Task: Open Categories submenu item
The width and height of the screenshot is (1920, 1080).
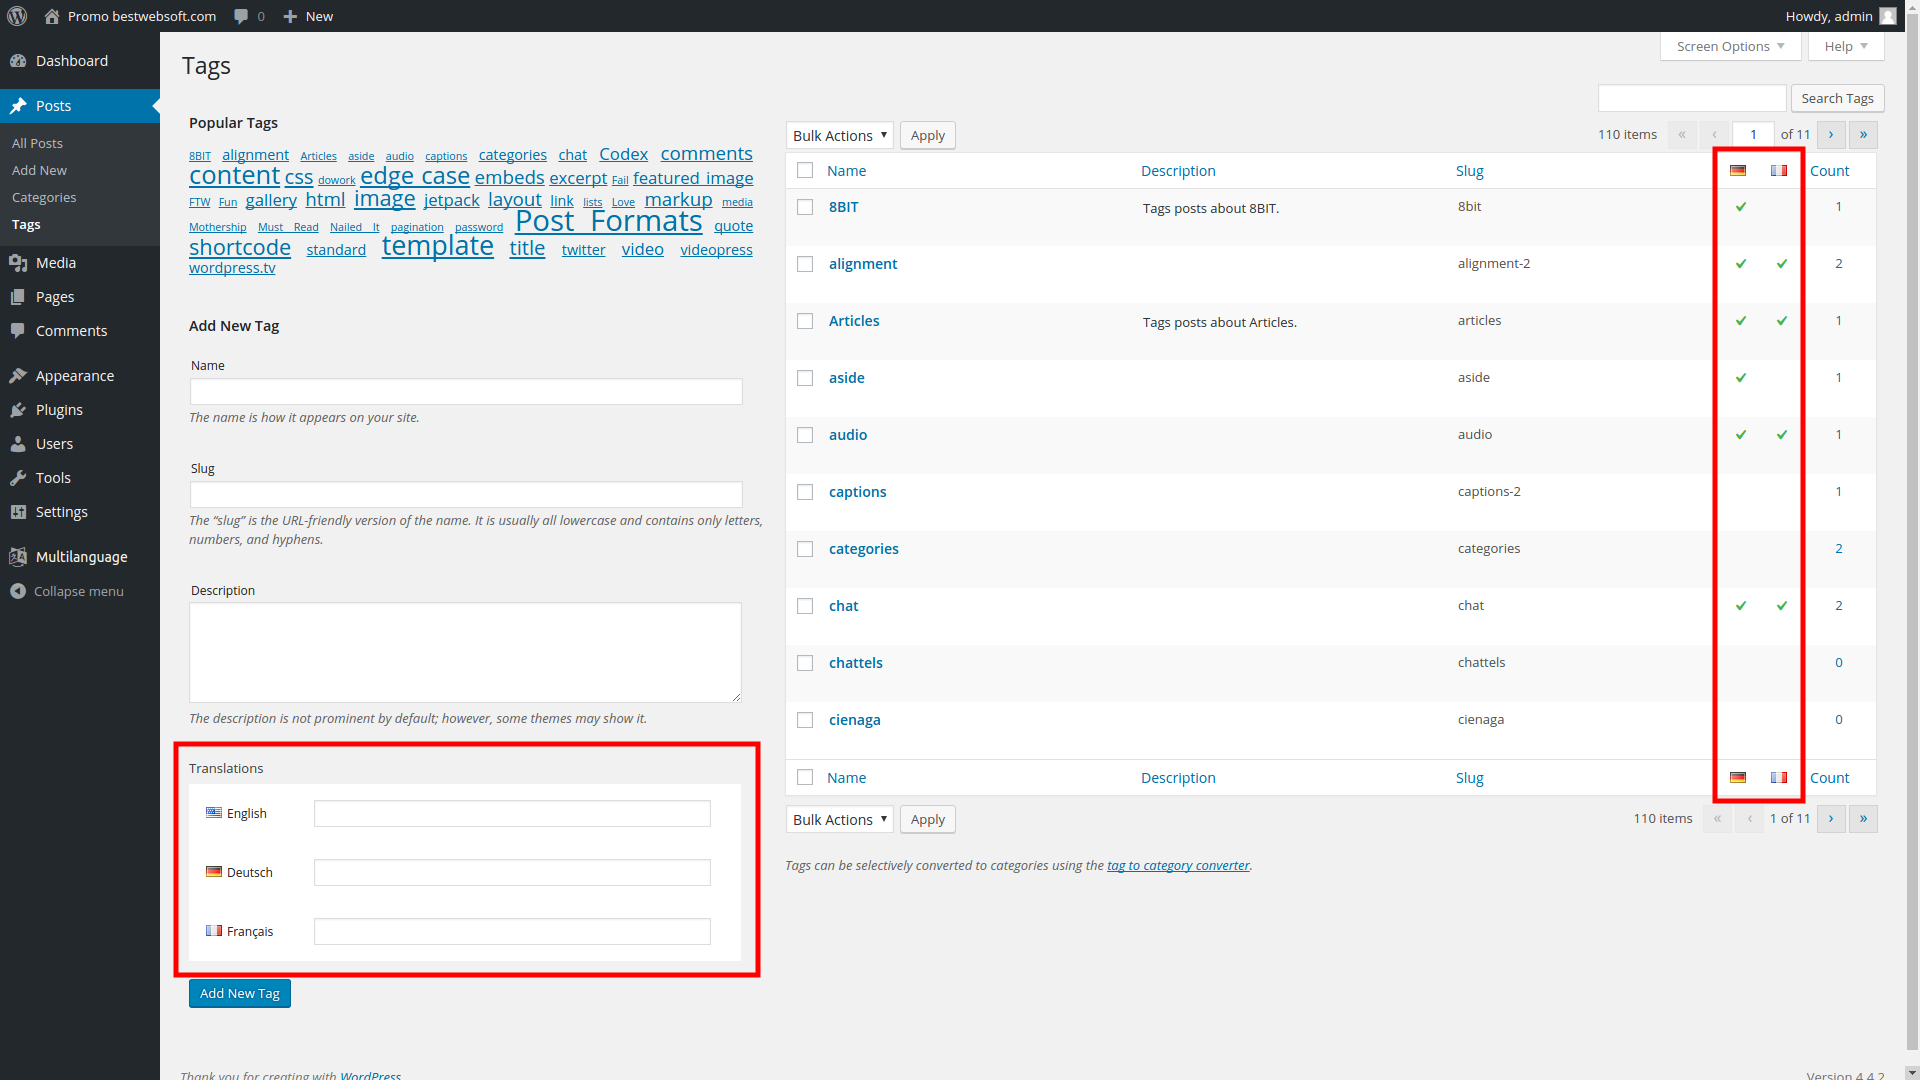Action: click(x=44, y=198)
